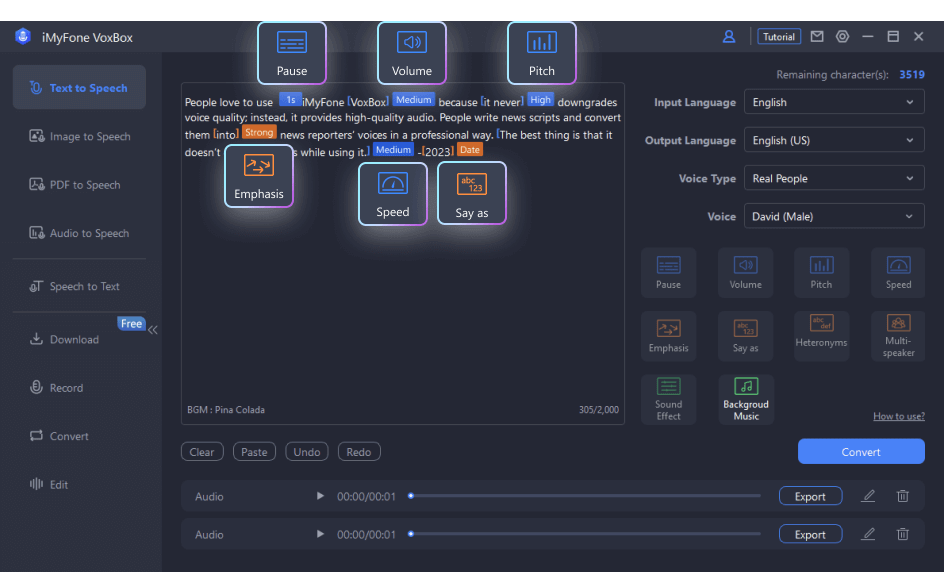Click the highlighted Emphasis callout in the editor
Image resolution: width=944 pixels, height=572 pixels.
coord(259,176)
